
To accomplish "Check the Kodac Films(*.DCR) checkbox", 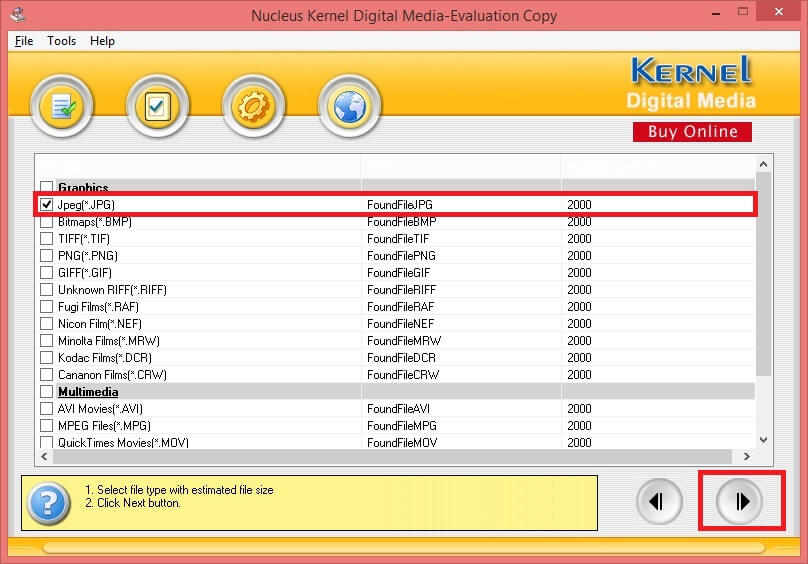I will [46, 358].
